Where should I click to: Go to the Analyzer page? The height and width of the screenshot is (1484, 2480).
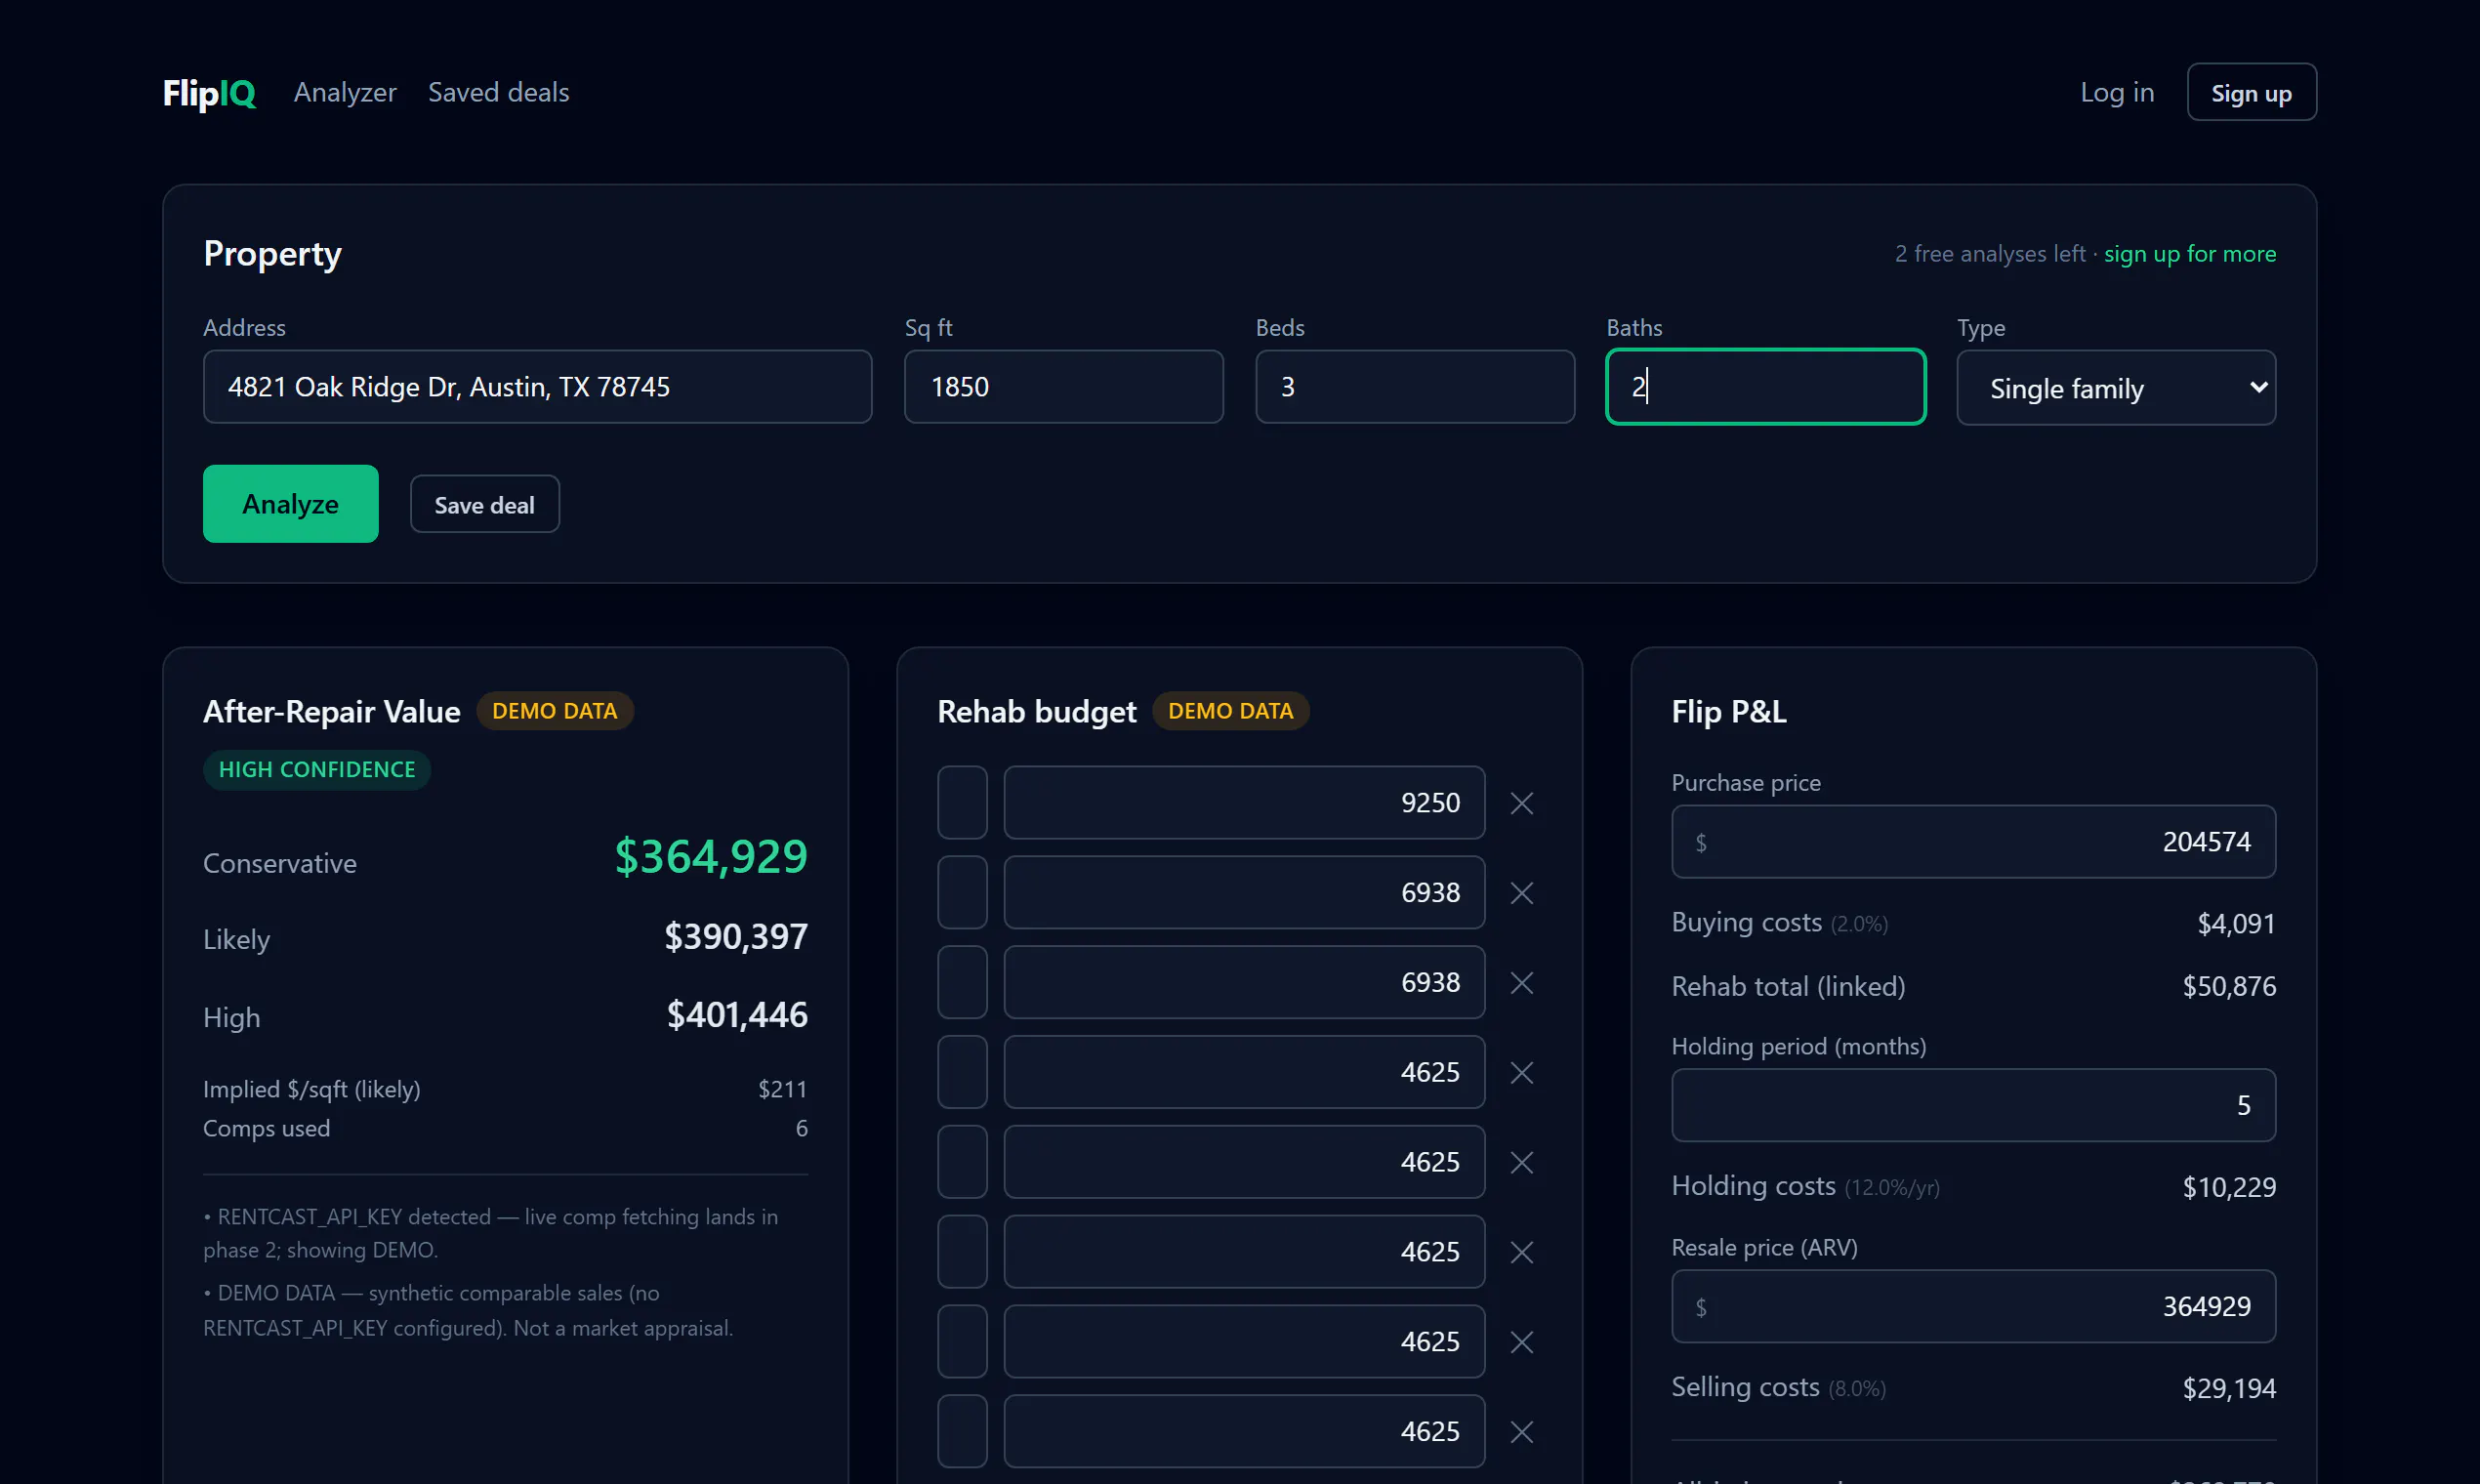345,92
